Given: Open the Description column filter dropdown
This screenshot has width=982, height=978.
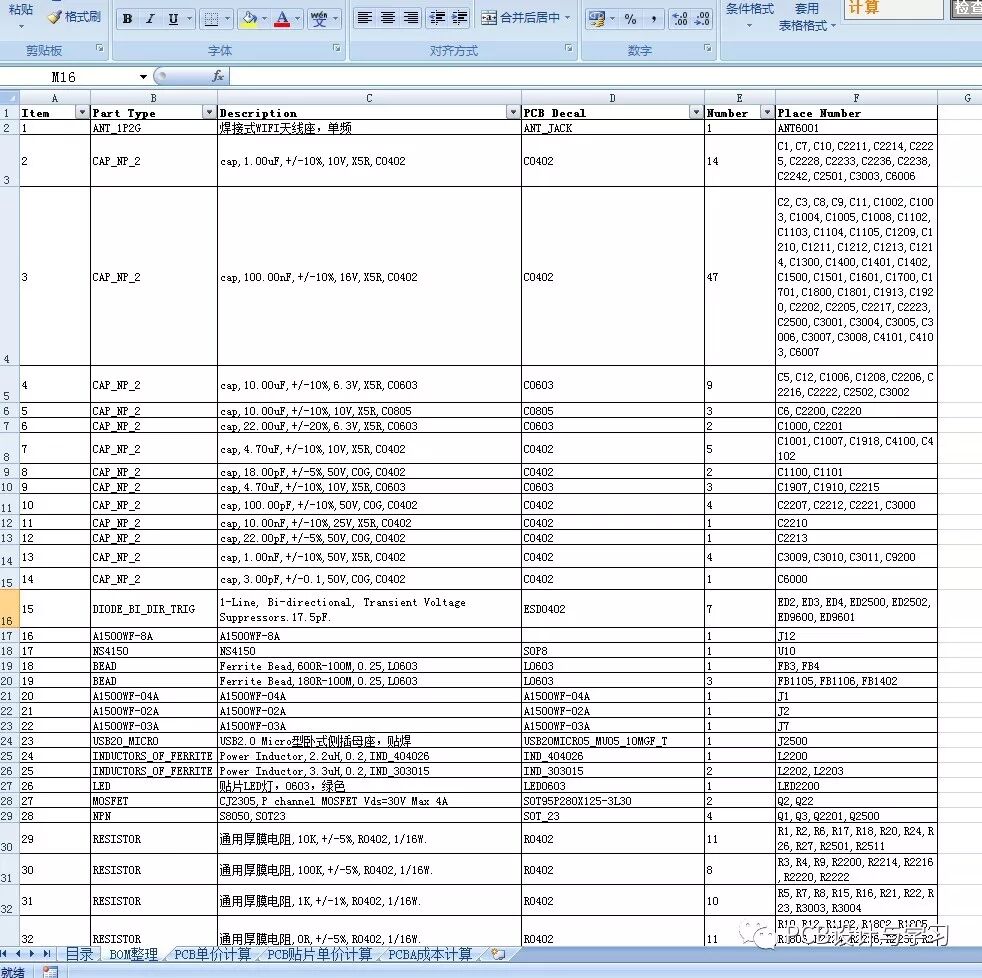Looking at the screenshot, I should coord(513,113).
